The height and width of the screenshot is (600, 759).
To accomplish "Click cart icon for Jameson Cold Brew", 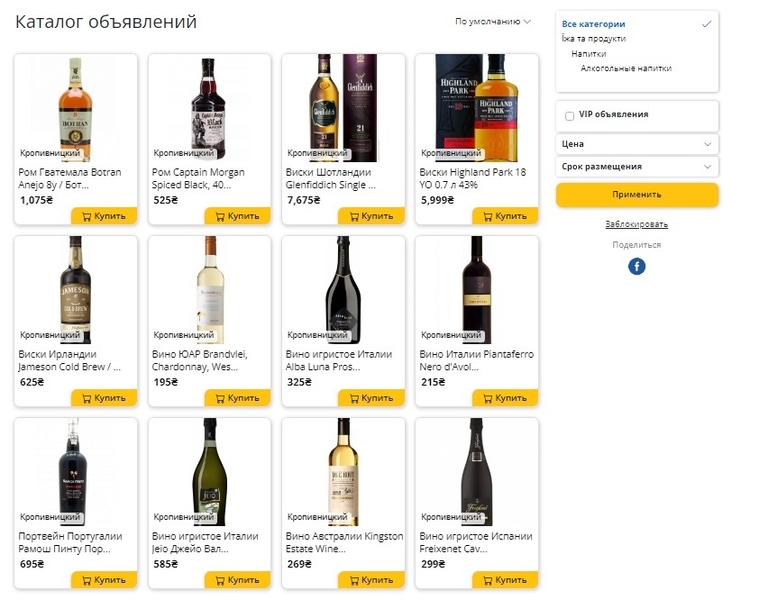I will click(87, 398).
